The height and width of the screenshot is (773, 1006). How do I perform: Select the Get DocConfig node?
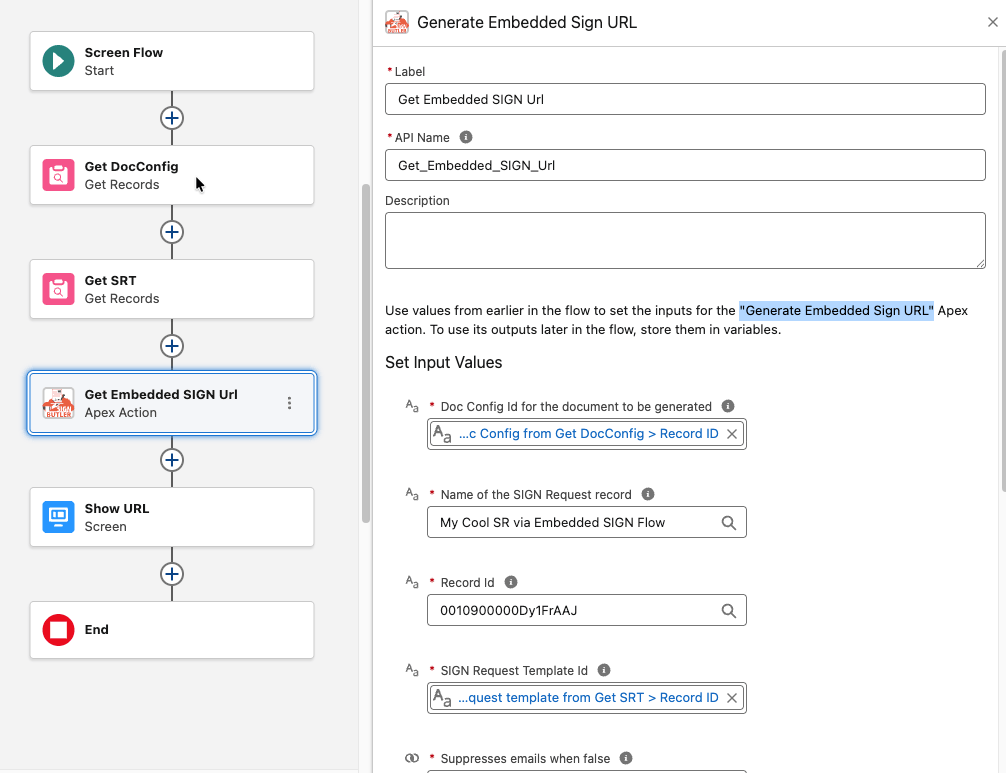pyautogui.click(x=172, y=175)
